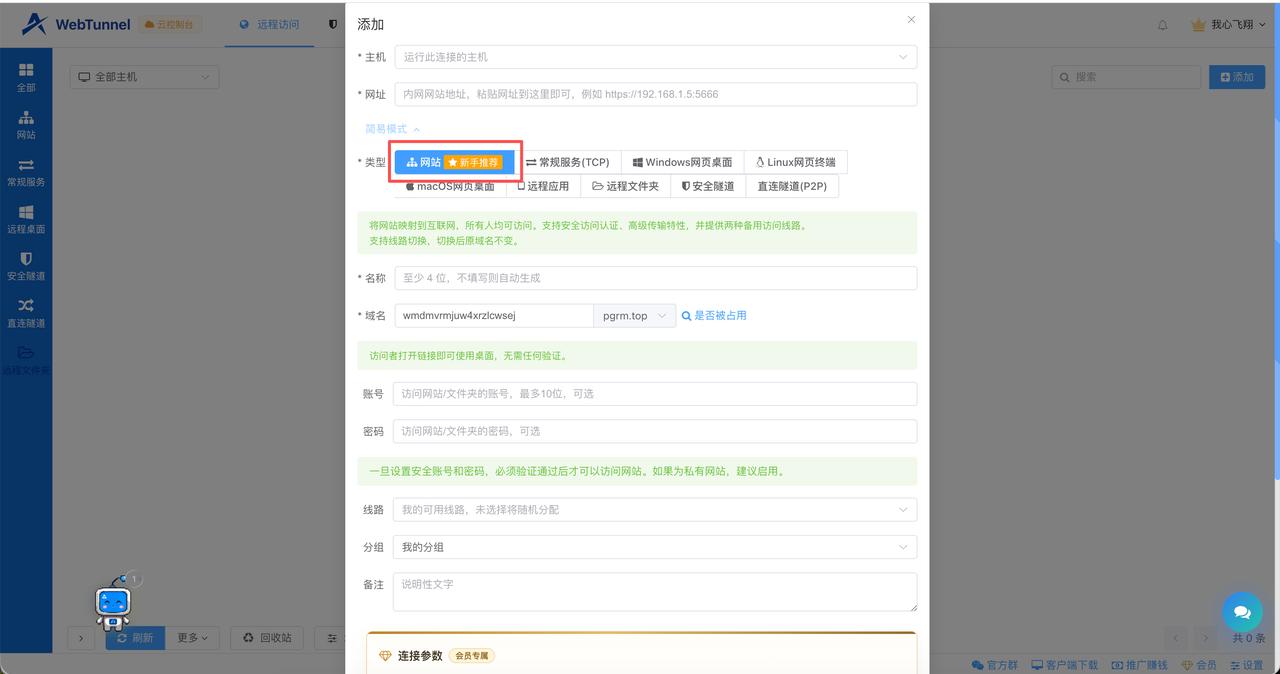Image resolution: width=1280 pixels, height=674 pixels.
Task: Click the 刷新 button
Action: click(x=135, y=638)
